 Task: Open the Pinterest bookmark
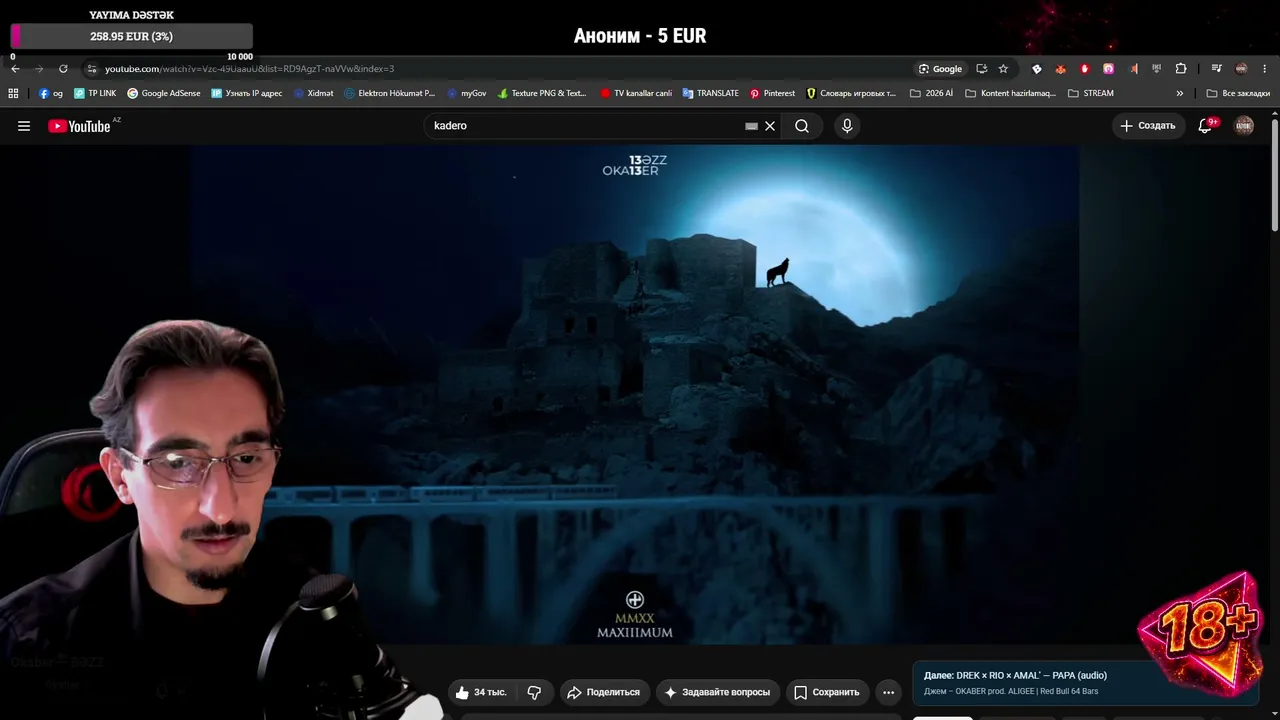pos(772,93)
